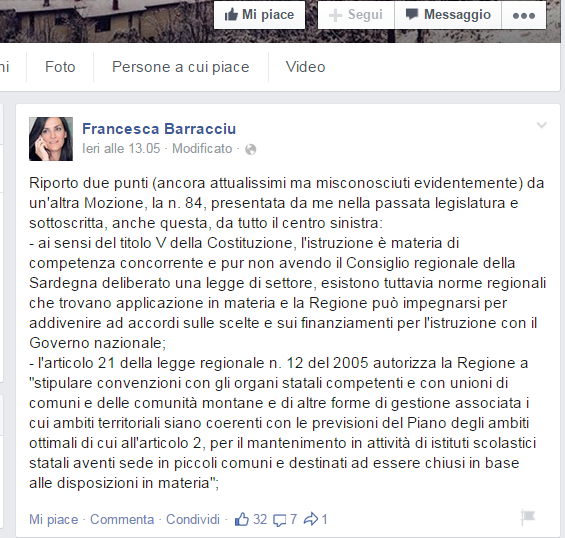Screen dimensions: 565x538
Task: Click the globe public-visibility icon
Action: [x=250, y=149]
